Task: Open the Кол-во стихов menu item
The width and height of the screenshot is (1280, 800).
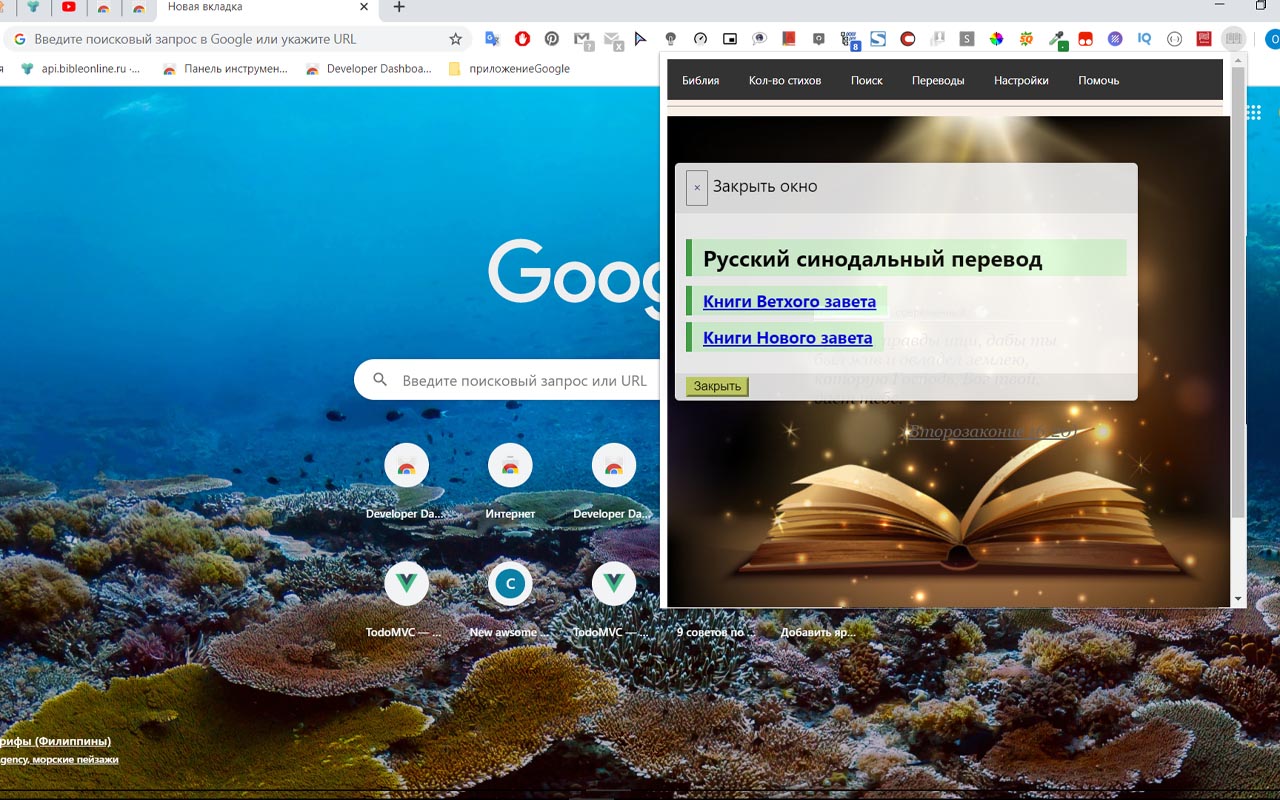Action: point(785,80)
